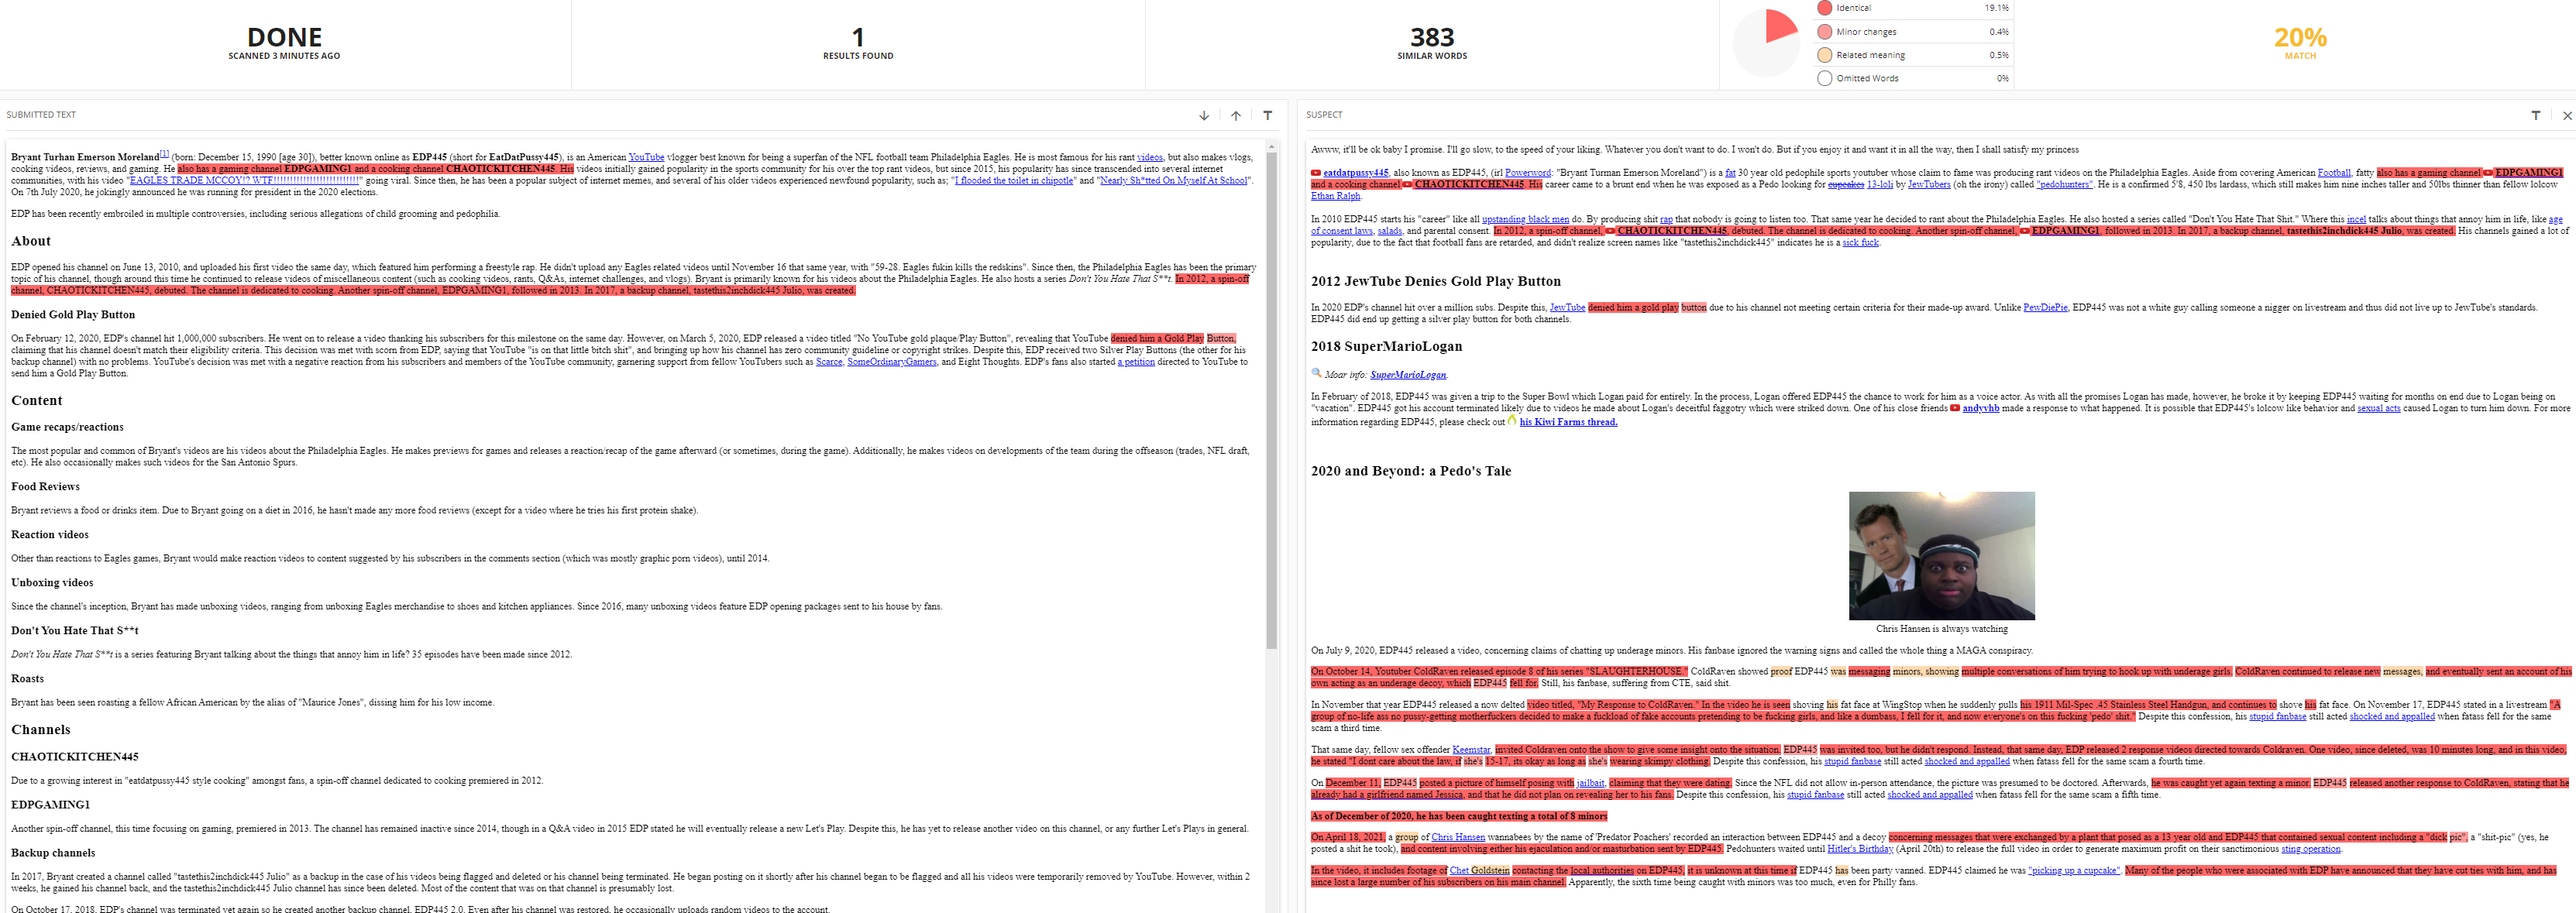
Task: Open the Chris Hansen image thumbnail
Action: click(1941, 556)
